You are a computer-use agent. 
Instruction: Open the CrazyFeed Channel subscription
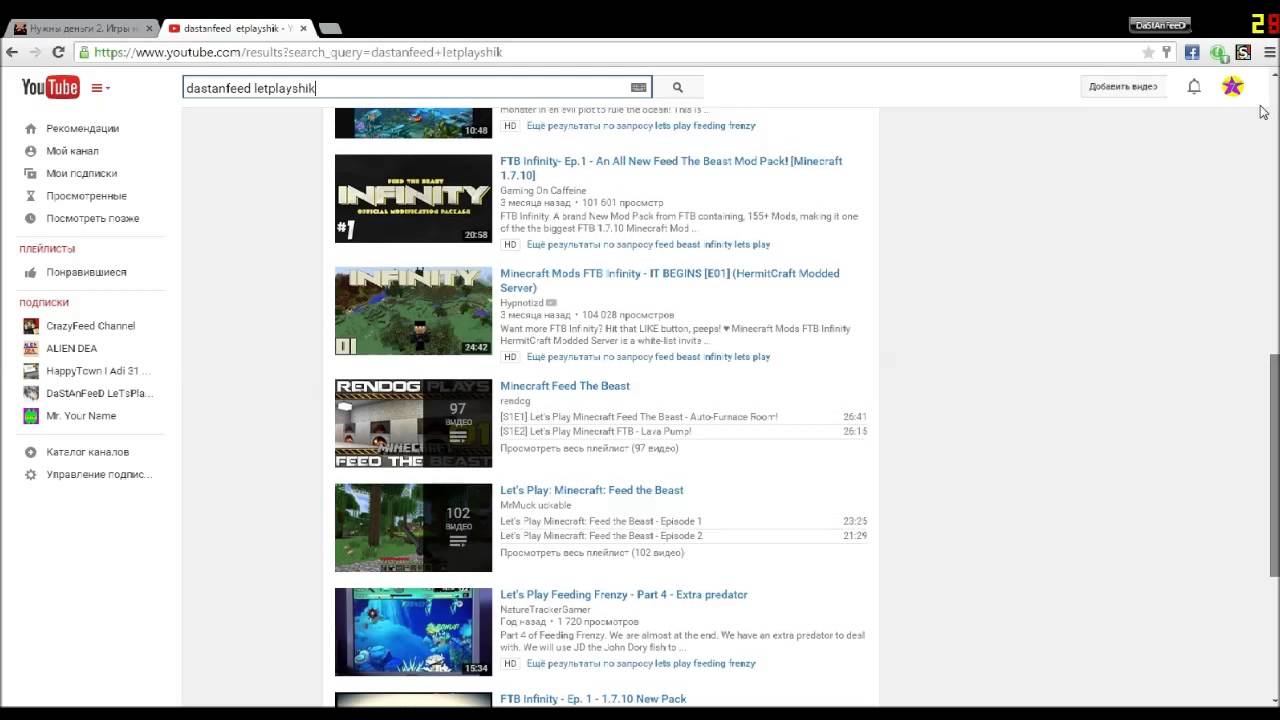(90, 326)
